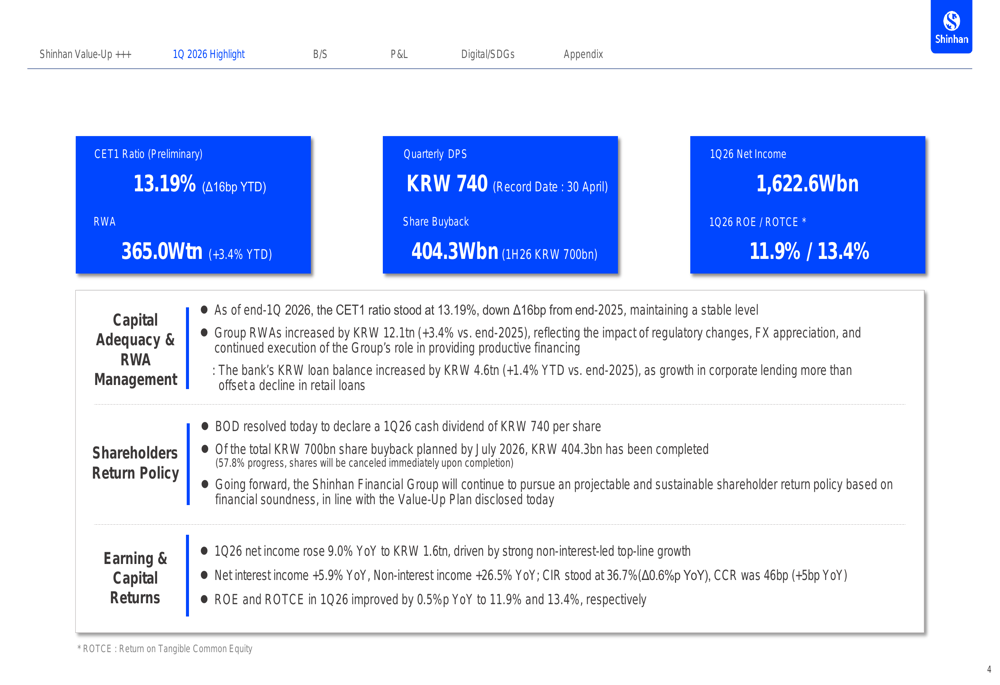The height and width of the screenshot is (685, 1000).
Task: Open the Shinhan Value-Up +++ tab
Action: coord(85,54)
